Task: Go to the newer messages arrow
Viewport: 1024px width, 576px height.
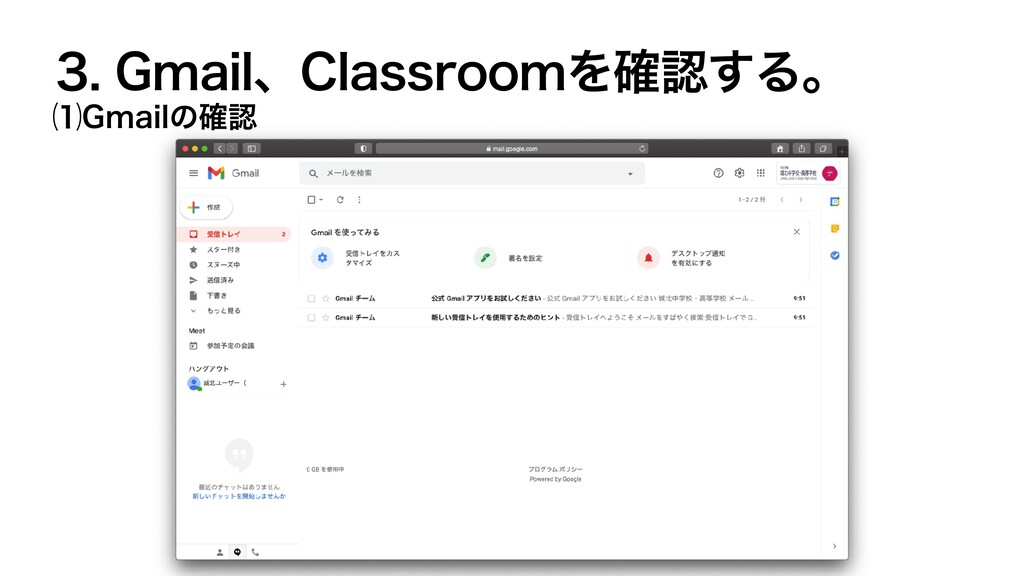Action: [x=782, y=200]
